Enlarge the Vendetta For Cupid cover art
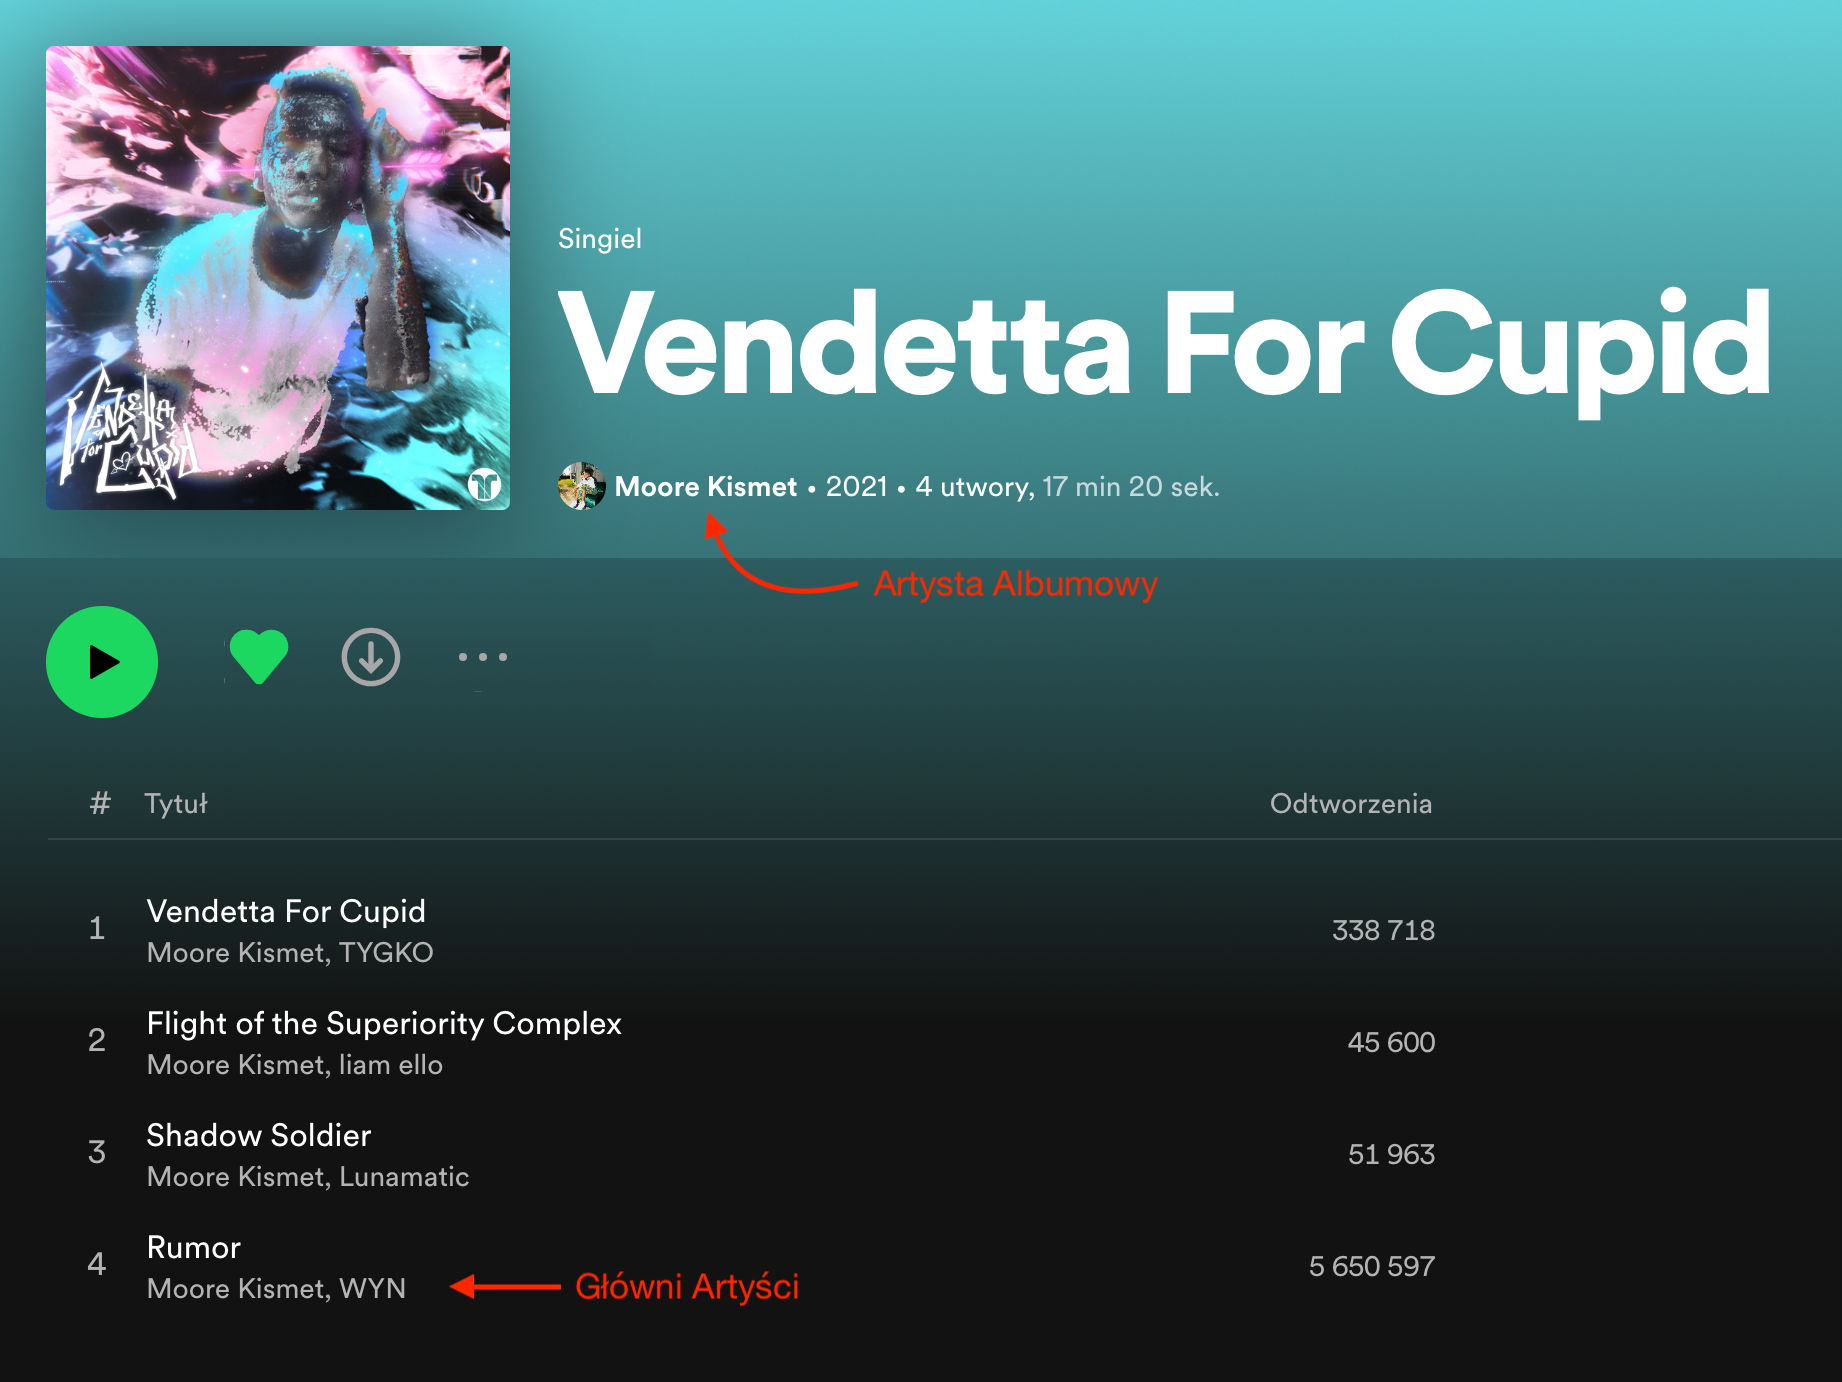The height and width of the screenshot is (1382, 1842). (x=278, y=278)
